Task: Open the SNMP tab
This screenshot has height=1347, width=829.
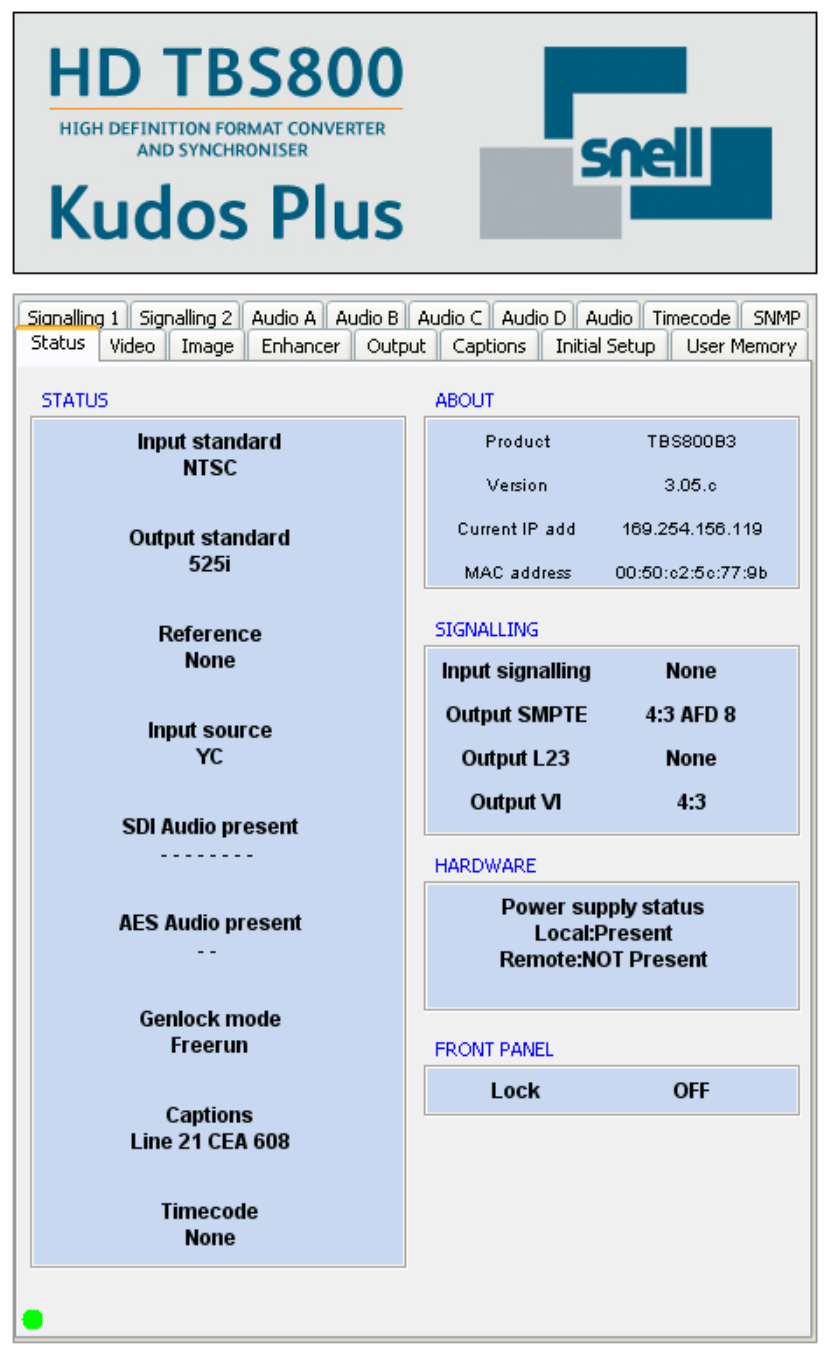Action: click(x=776, y=317)
